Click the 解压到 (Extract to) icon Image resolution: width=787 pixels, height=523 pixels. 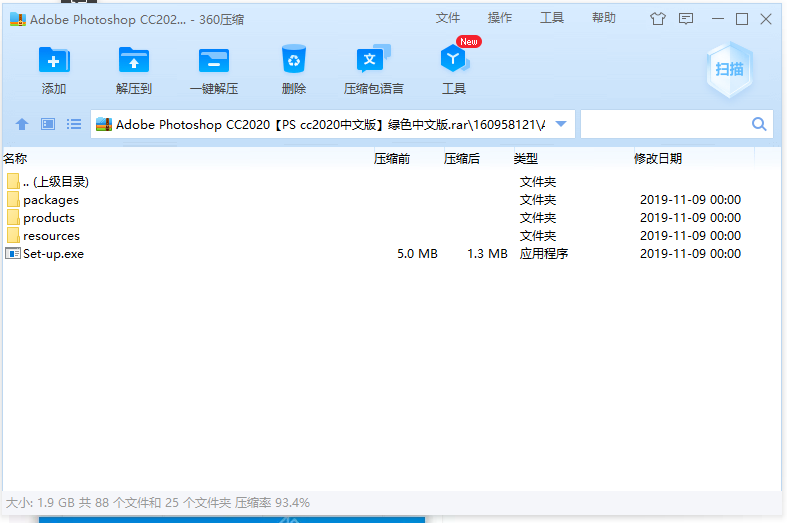tap(134, 61)
